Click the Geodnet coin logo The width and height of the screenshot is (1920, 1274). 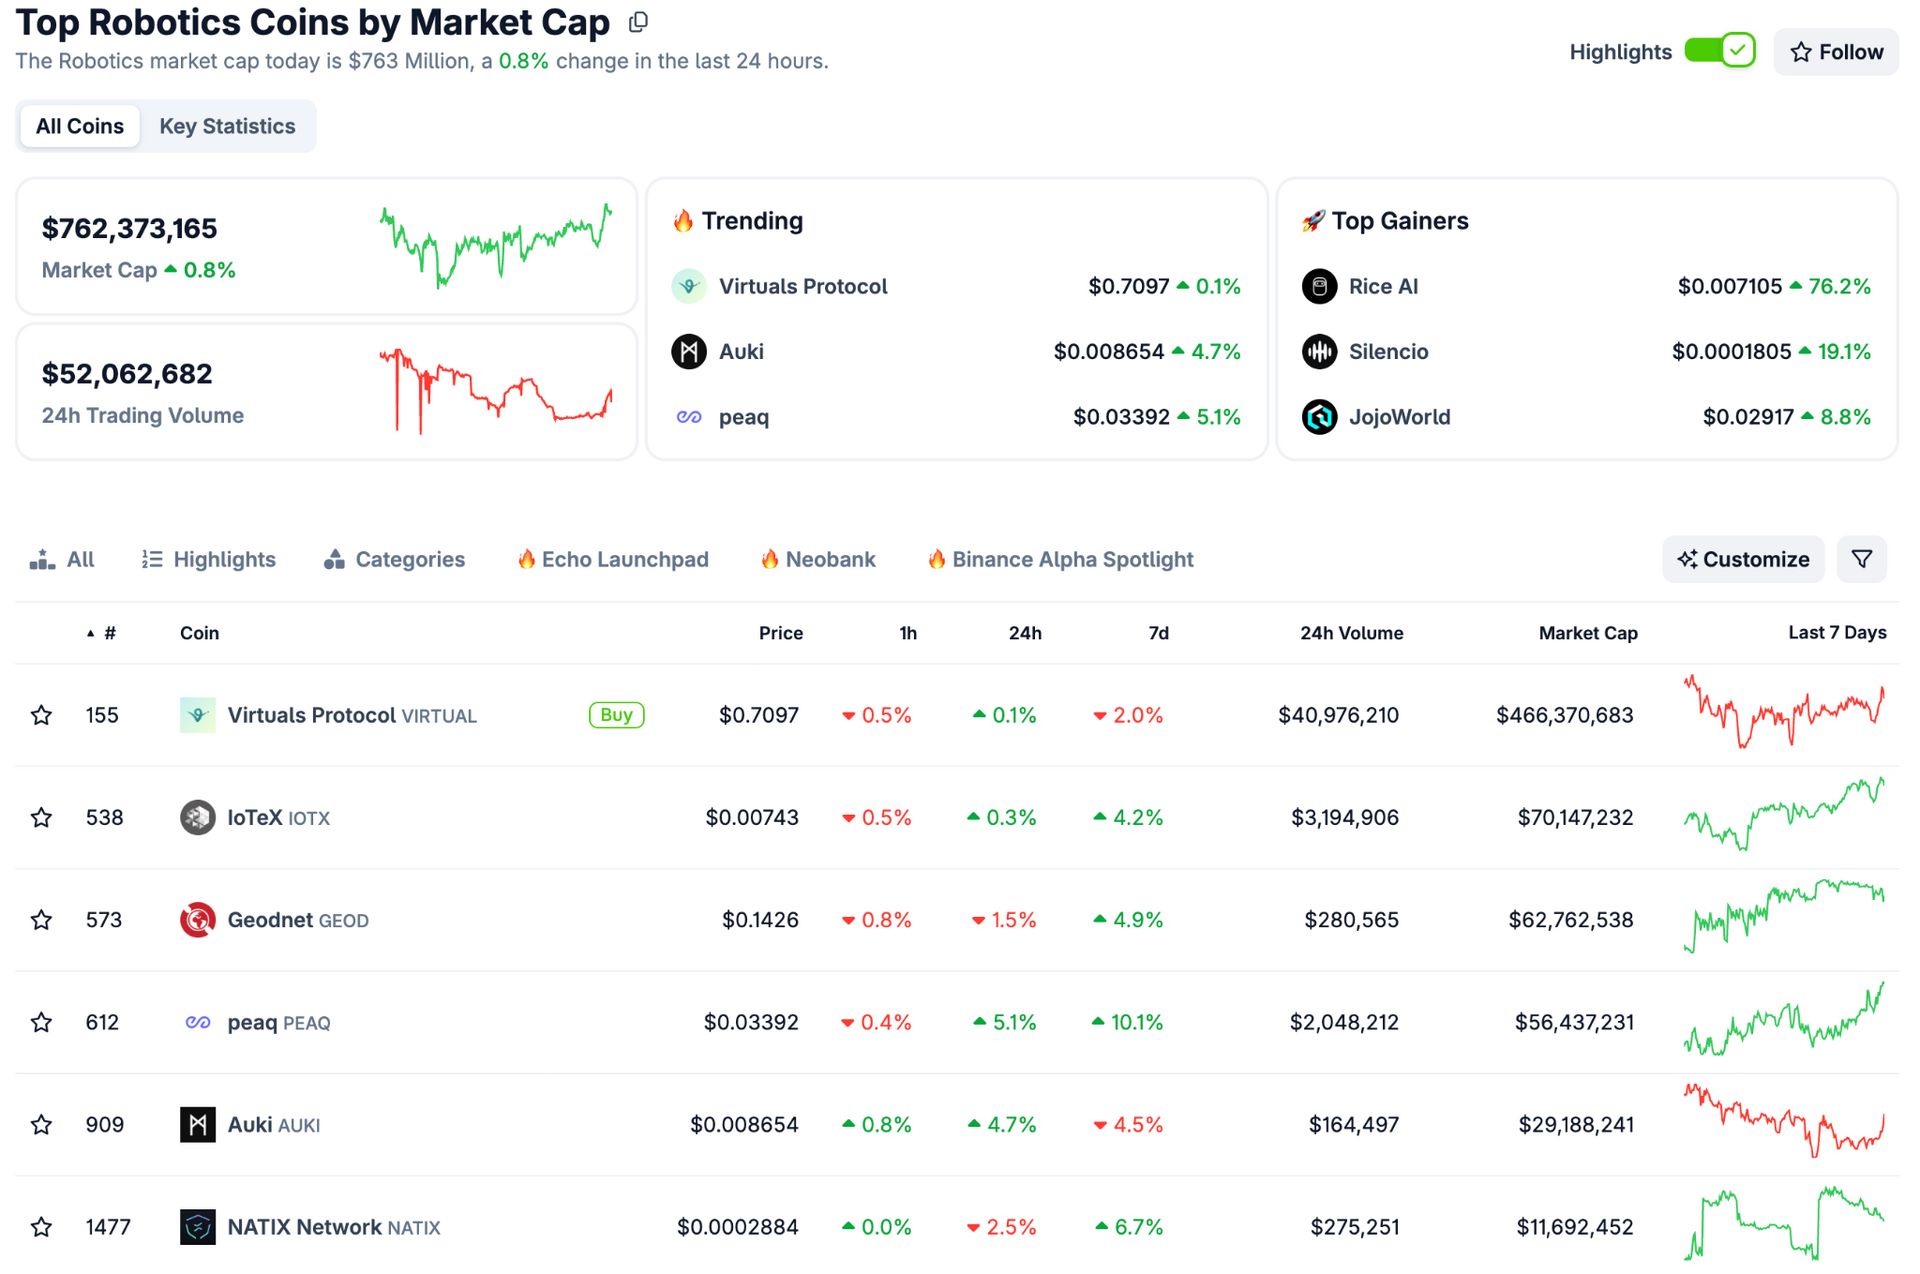[197, 919]
